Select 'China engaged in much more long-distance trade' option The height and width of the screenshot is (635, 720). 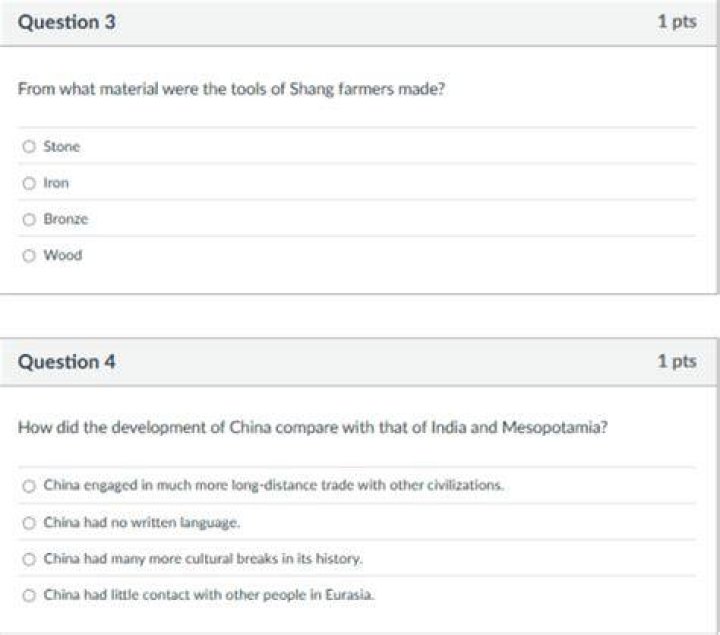coord(29,486)
